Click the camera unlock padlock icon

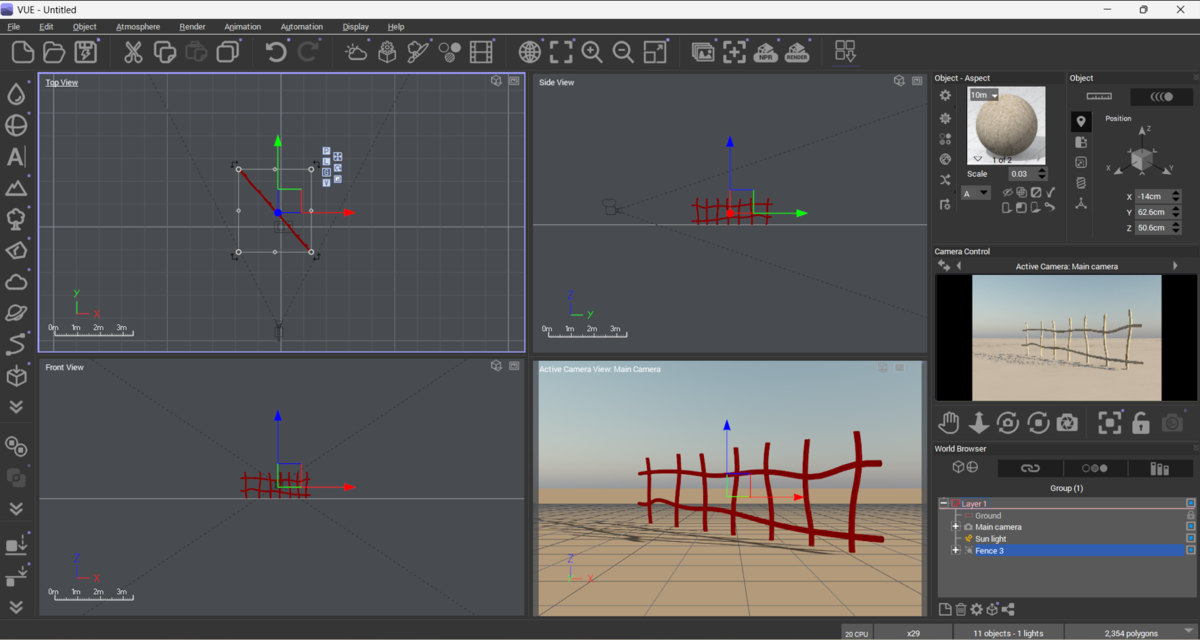pyautogui.click(x=1141, y=422)
